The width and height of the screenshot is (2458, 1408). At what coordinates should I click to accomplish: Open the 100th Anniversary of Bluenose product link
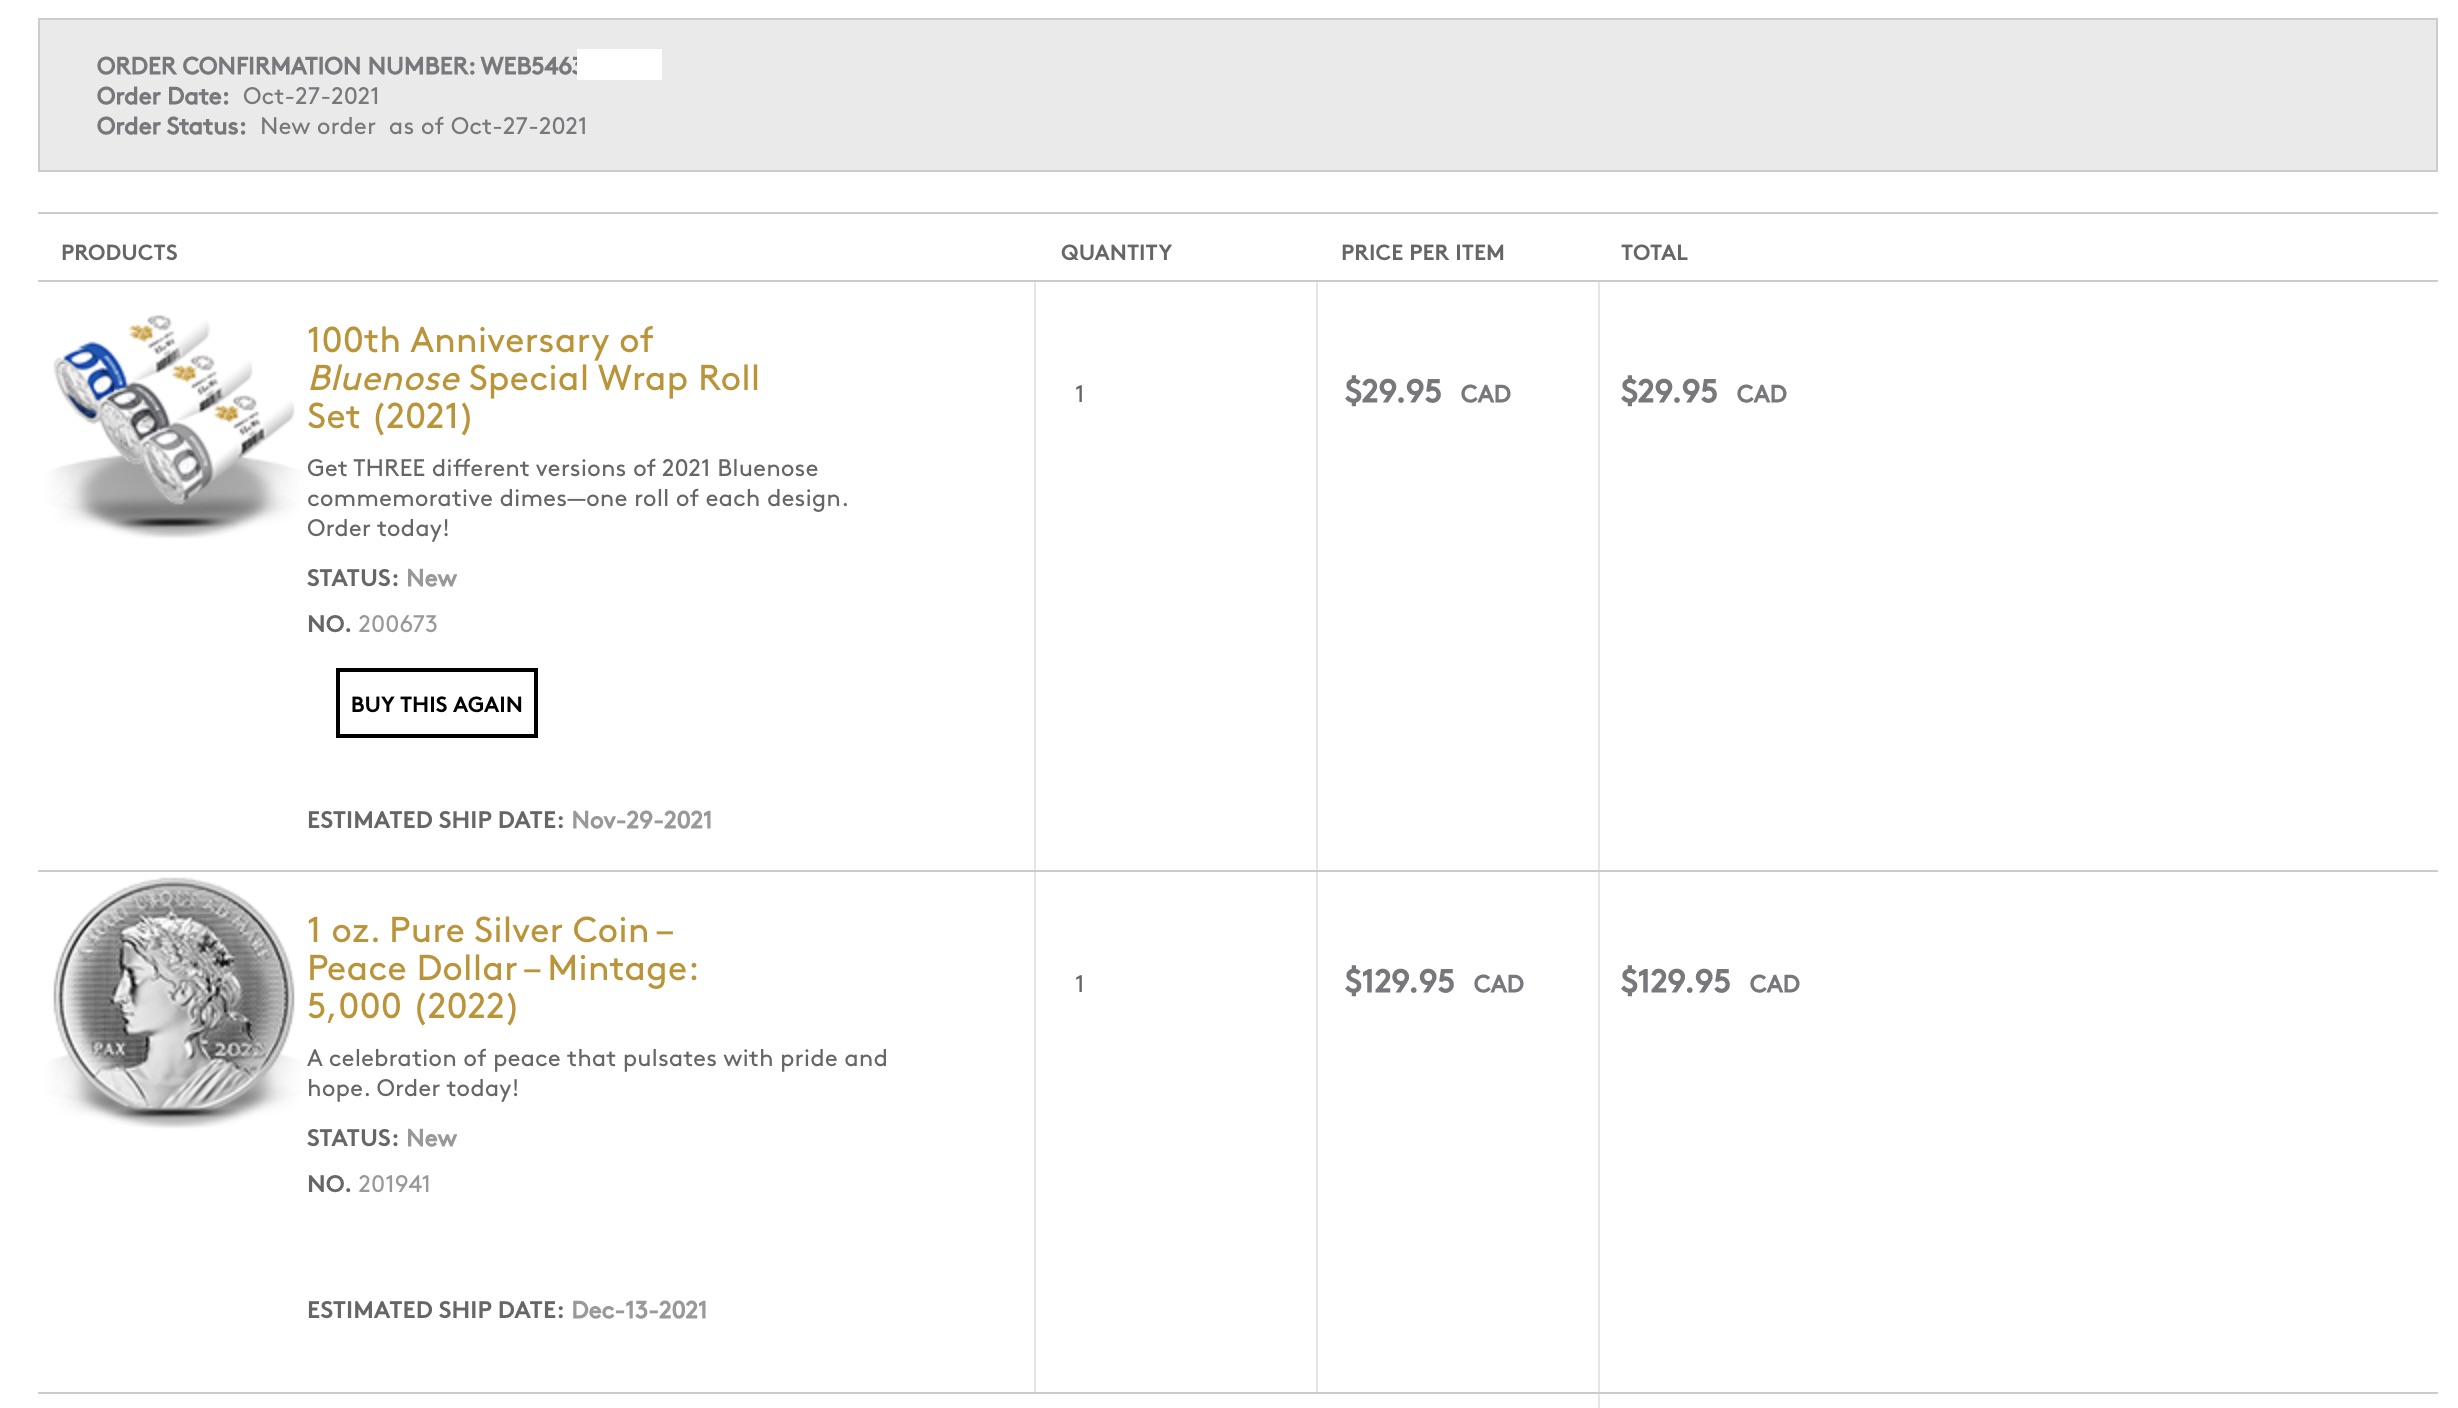pyautogui.click(x=533, y=378)
